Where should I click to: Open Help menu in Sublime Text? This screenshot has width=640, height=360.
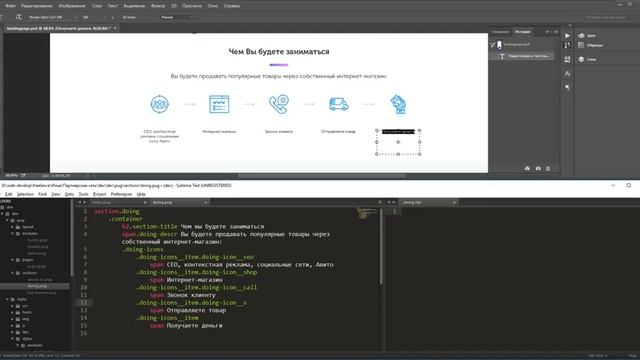(141, 194)
